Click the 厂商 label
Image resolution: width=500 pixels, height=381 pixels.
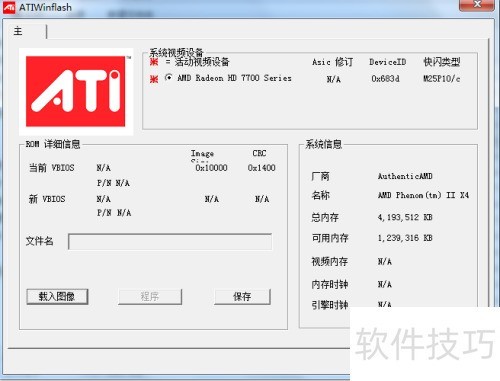(x=320, y=176)
